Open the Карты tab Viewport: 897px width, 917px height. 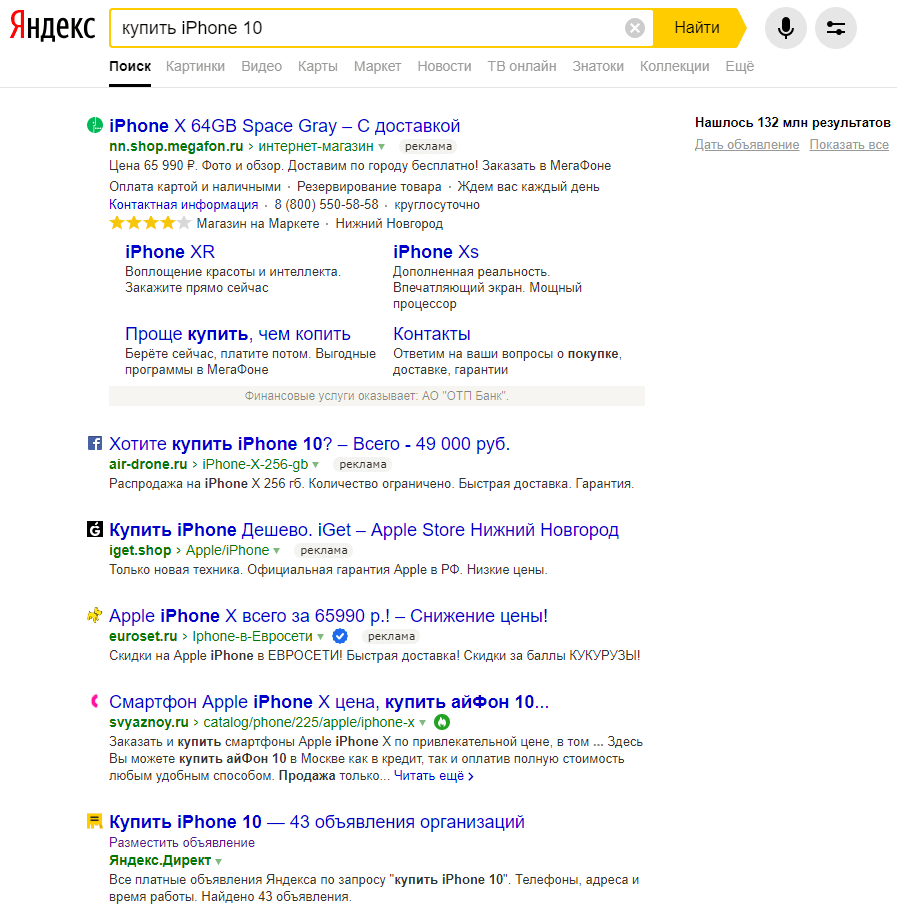[x=318, y=67]
